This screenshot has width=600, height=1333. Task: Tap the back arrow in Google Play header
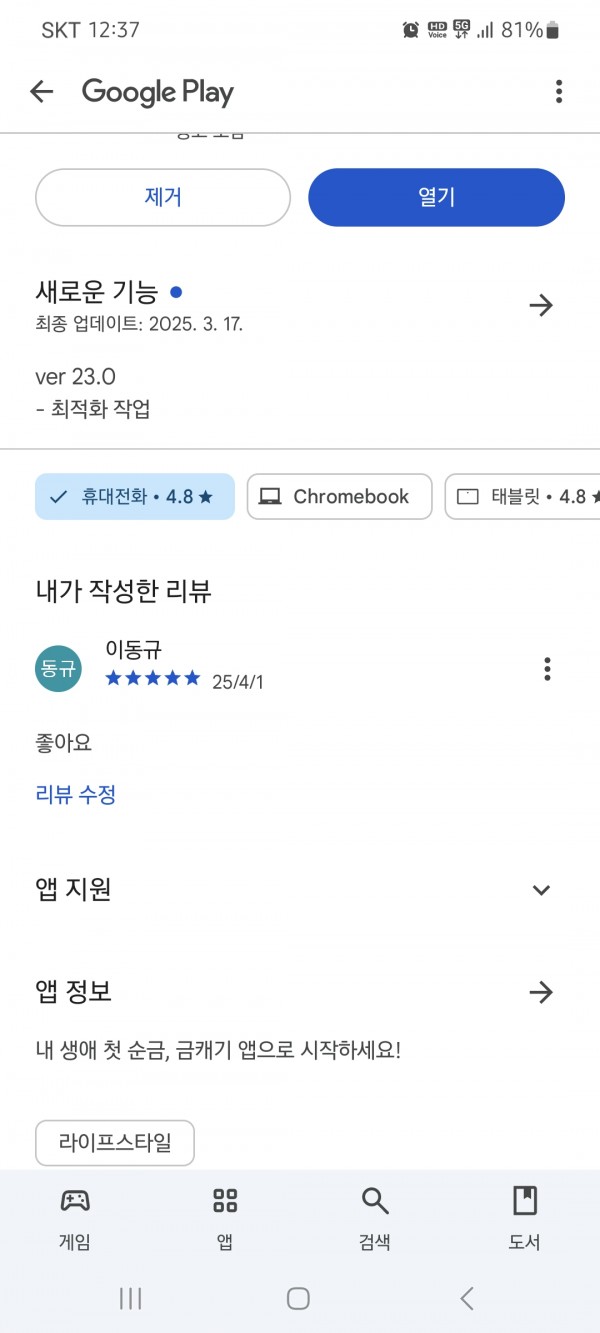(x=41, y=92)
